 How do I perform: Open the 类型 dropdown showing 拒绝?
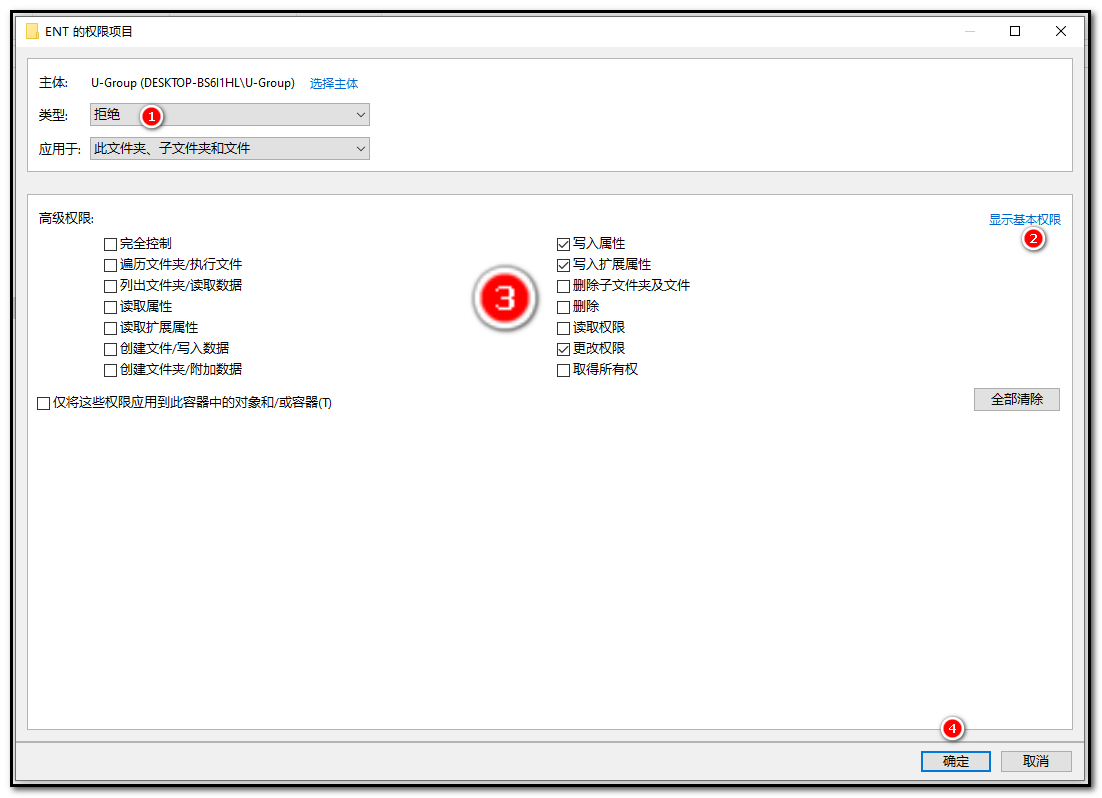229,115
